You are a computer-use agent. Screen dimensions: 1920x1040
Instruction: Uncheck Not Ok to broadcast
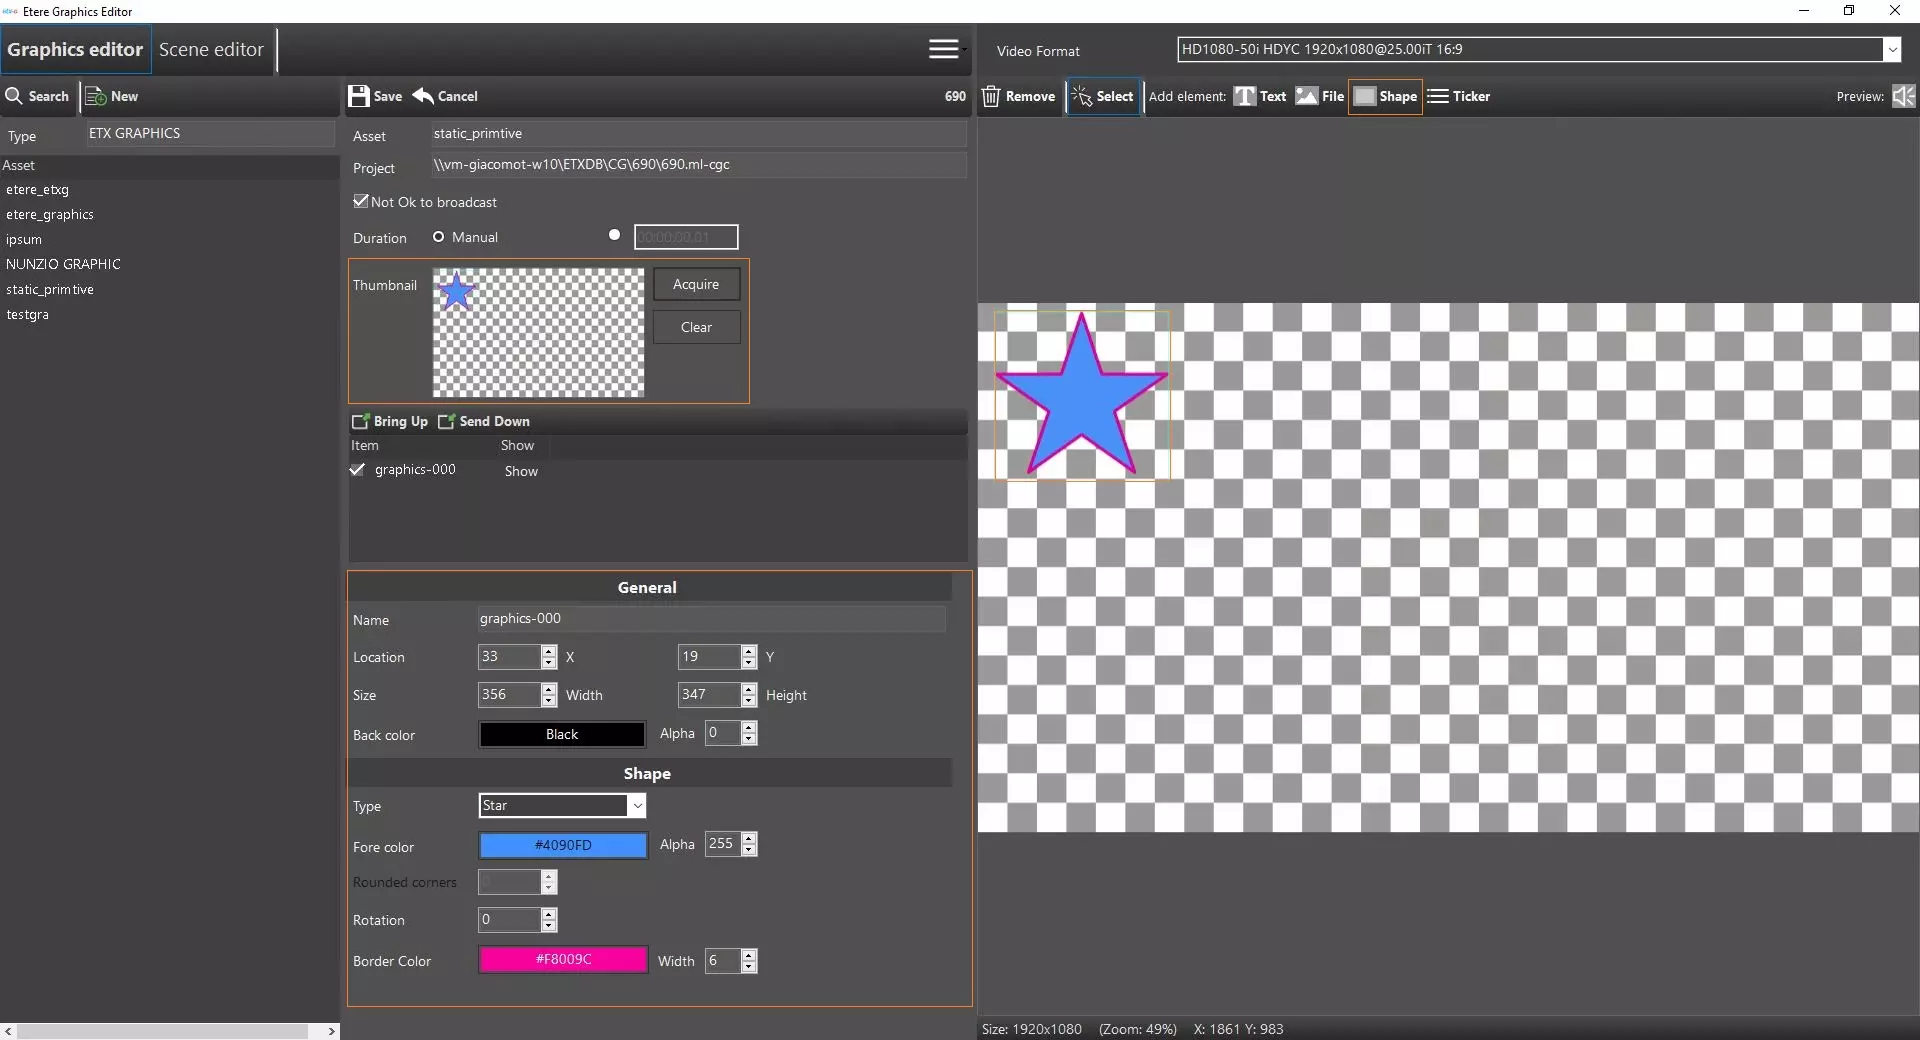361,201
